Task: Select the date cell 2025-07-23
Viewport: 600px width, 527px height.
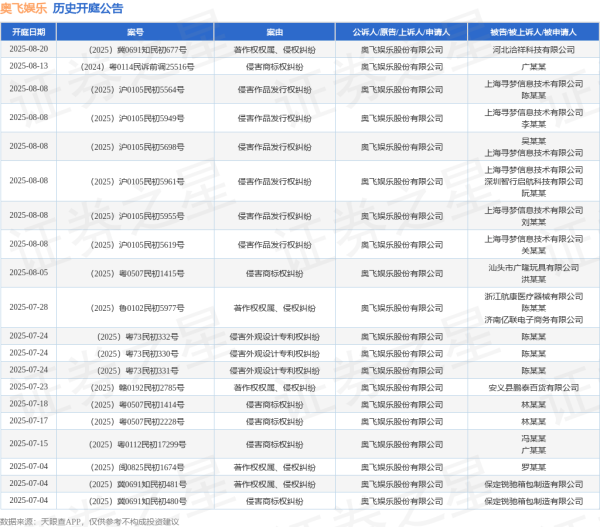Action: (29, 387)
